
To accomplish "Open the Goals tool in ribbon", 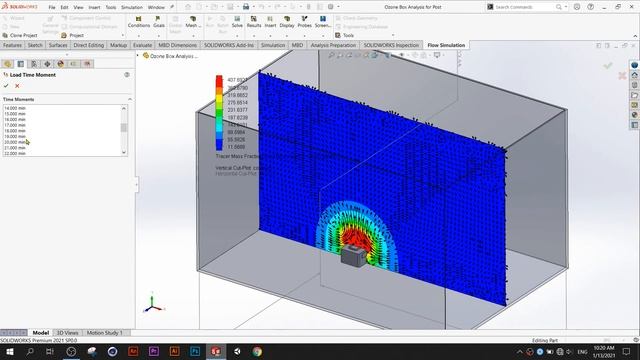I will 159,22.
